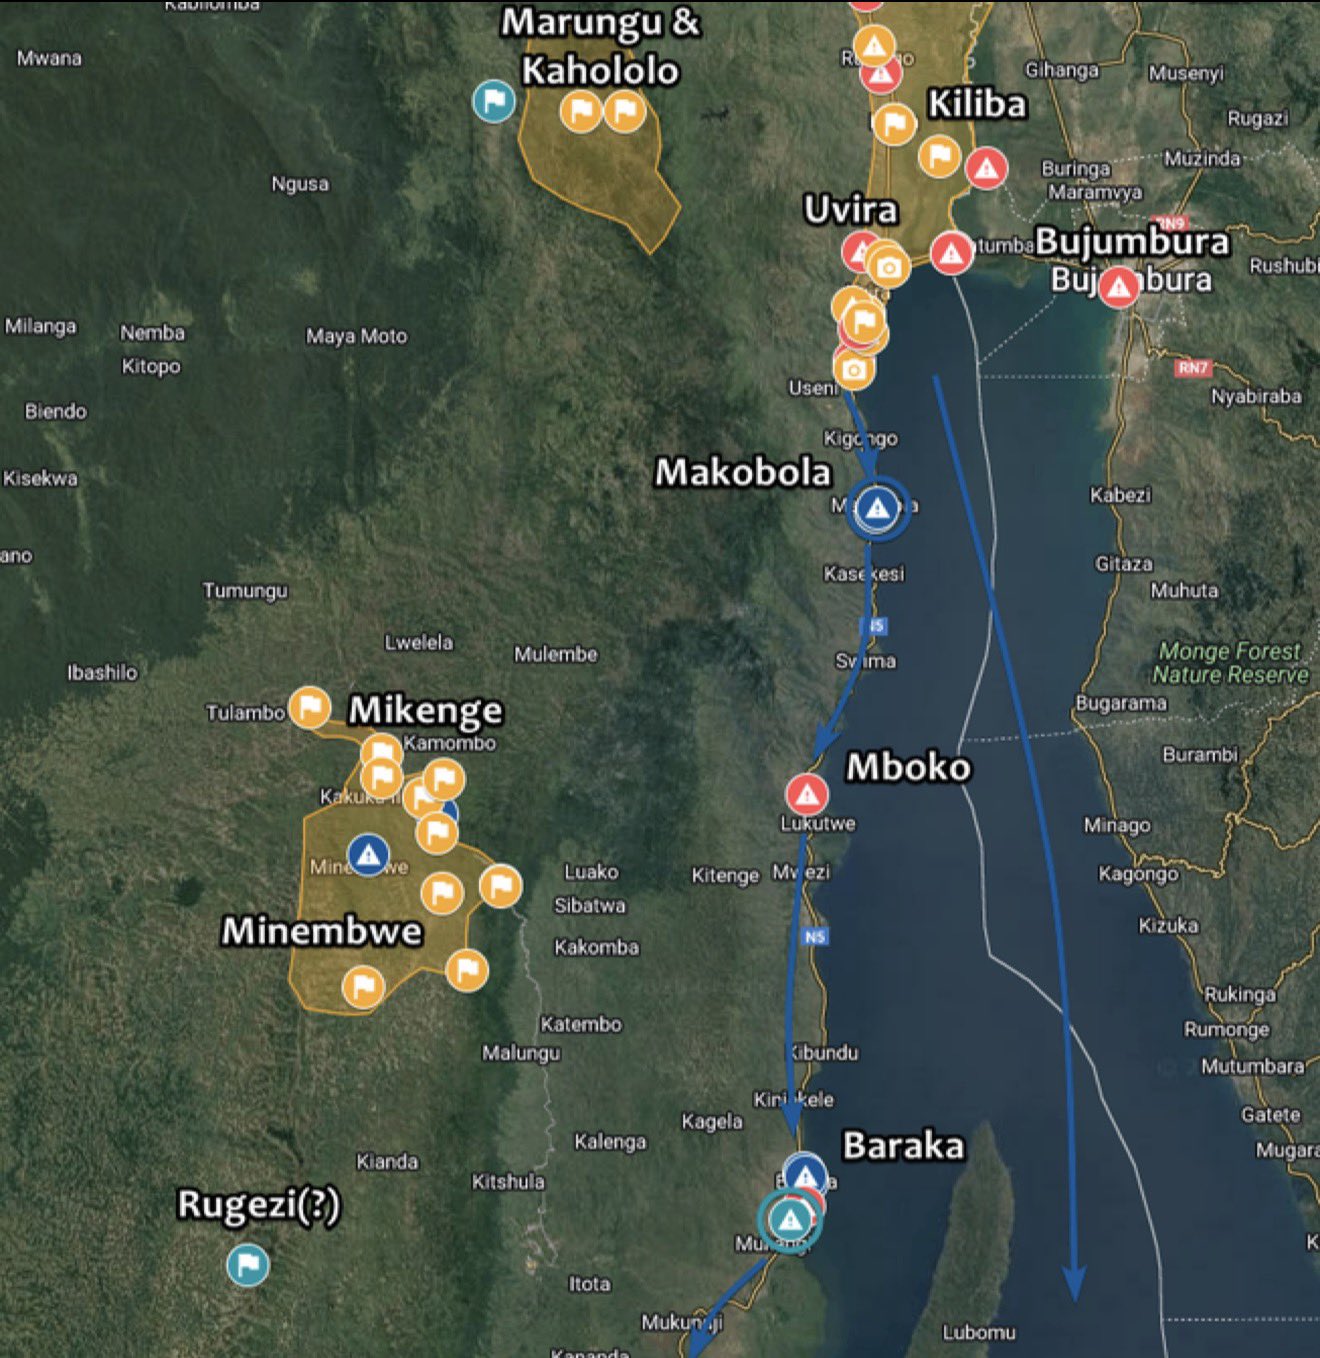Click the RN7 road shield near Bujumbura
This screenshot has width=1320, height=1358.
1192,368
